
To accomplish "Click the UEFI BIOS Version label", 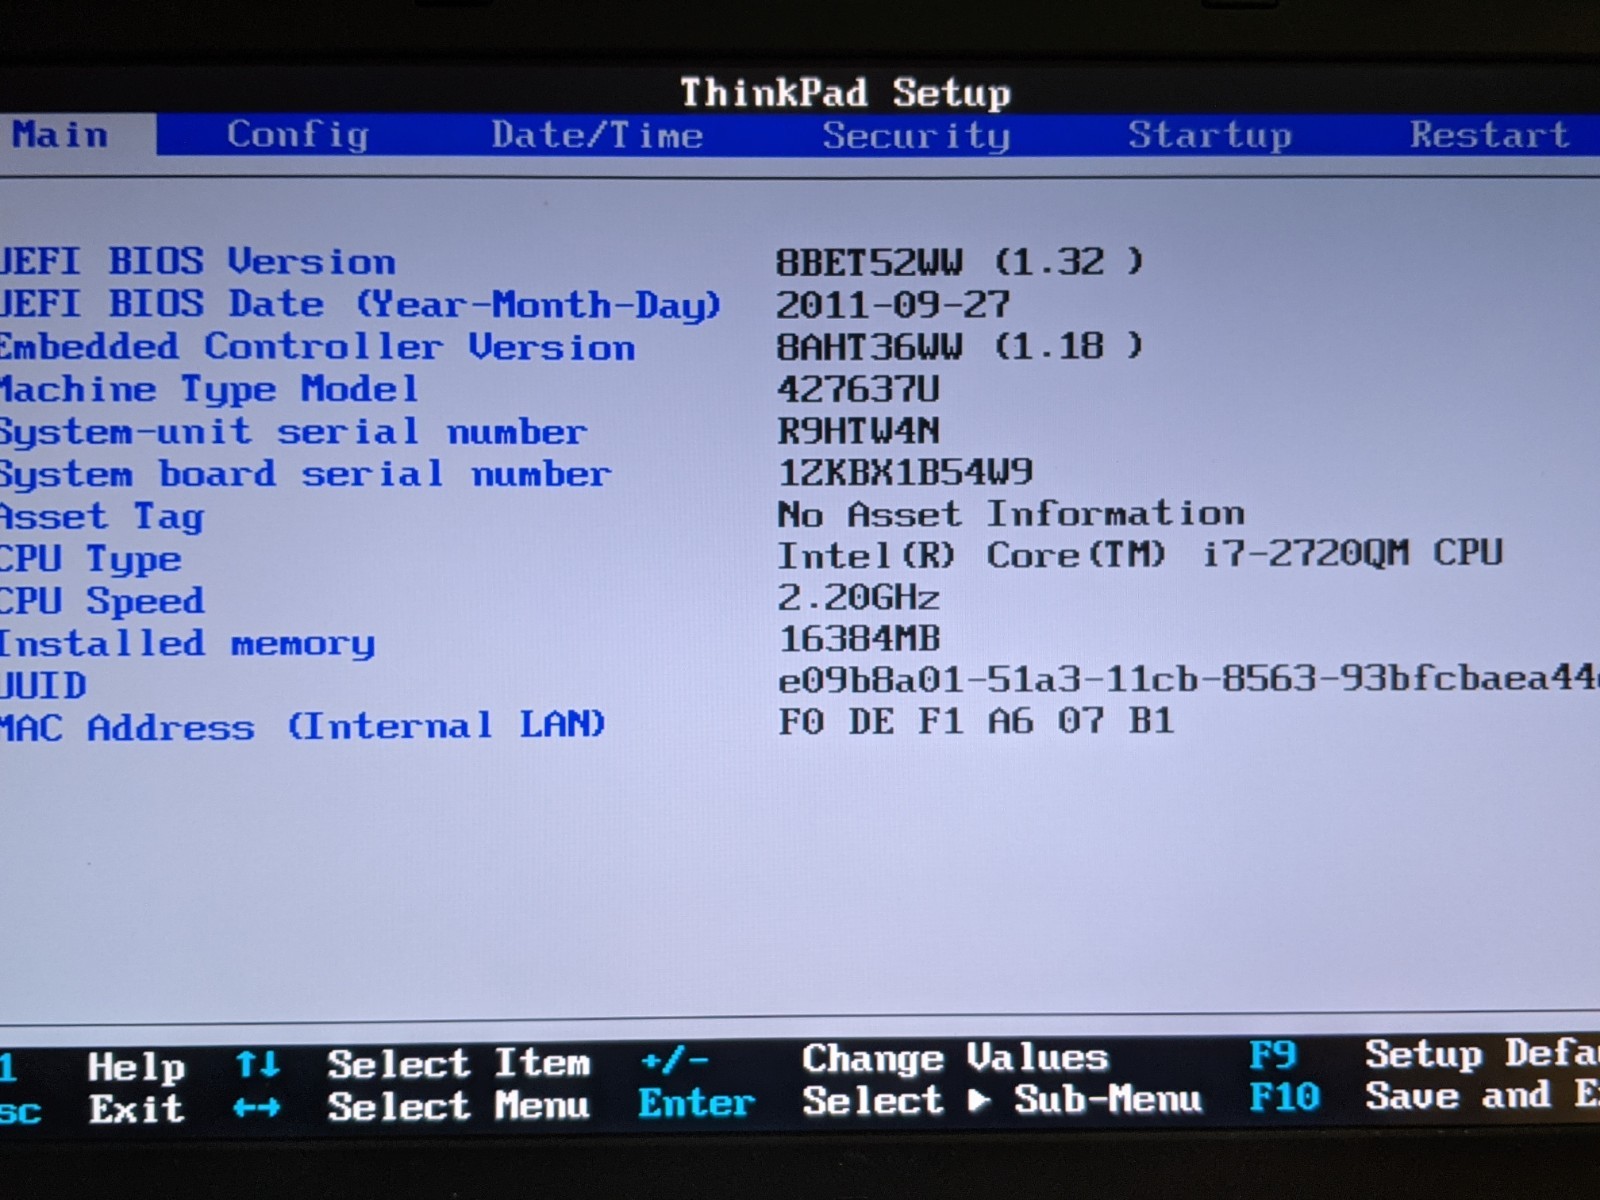I will click(198, 261).
